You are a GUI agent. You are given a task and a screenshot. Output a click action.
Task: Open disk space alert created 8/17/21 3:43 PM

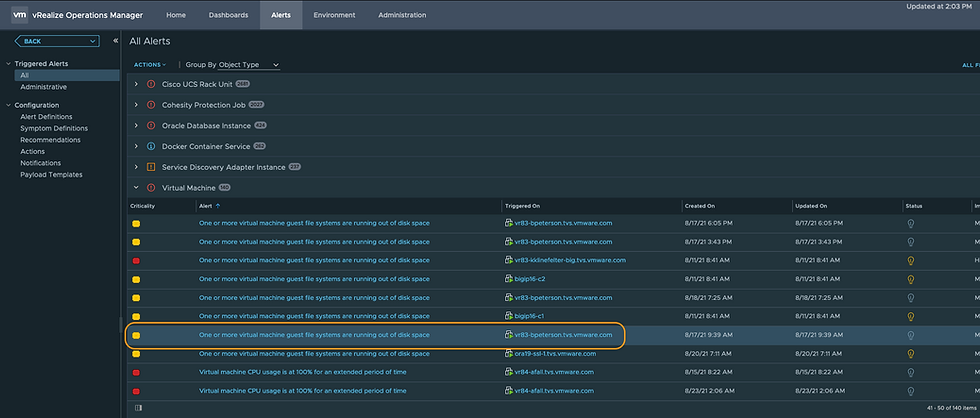tap(314, 242)
